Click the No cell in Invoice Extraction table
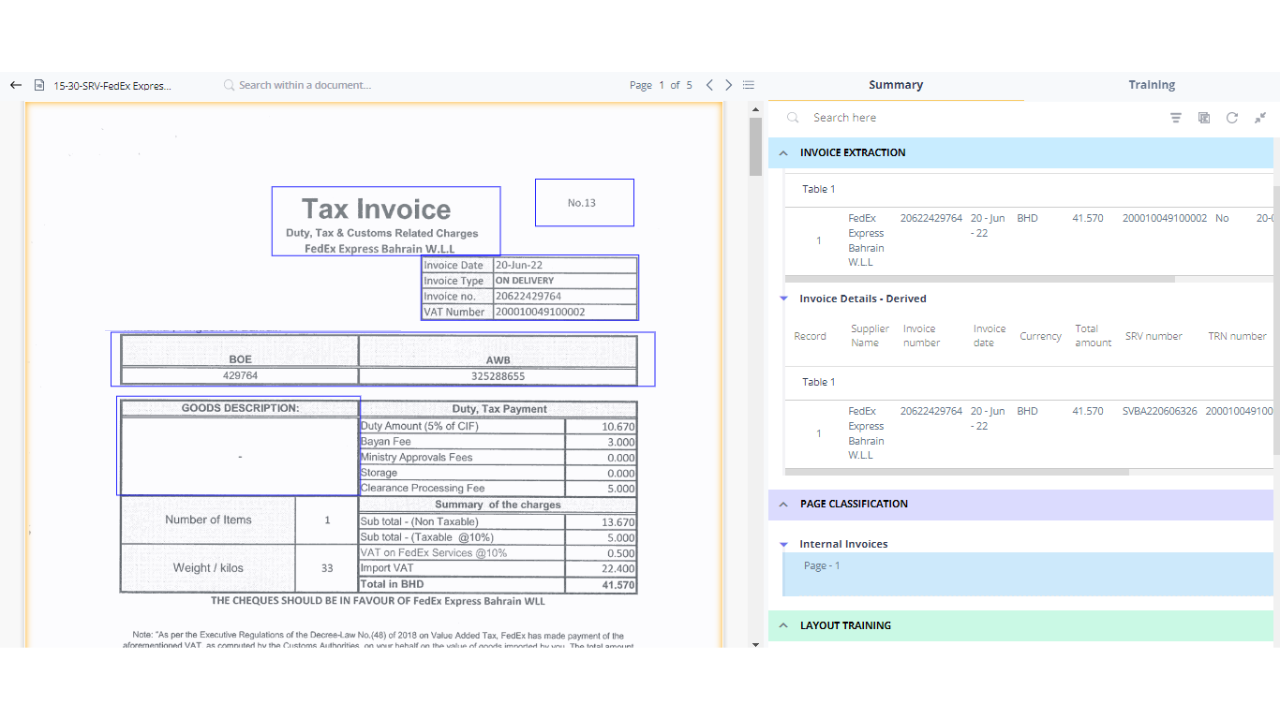 tap(1222, 218)
